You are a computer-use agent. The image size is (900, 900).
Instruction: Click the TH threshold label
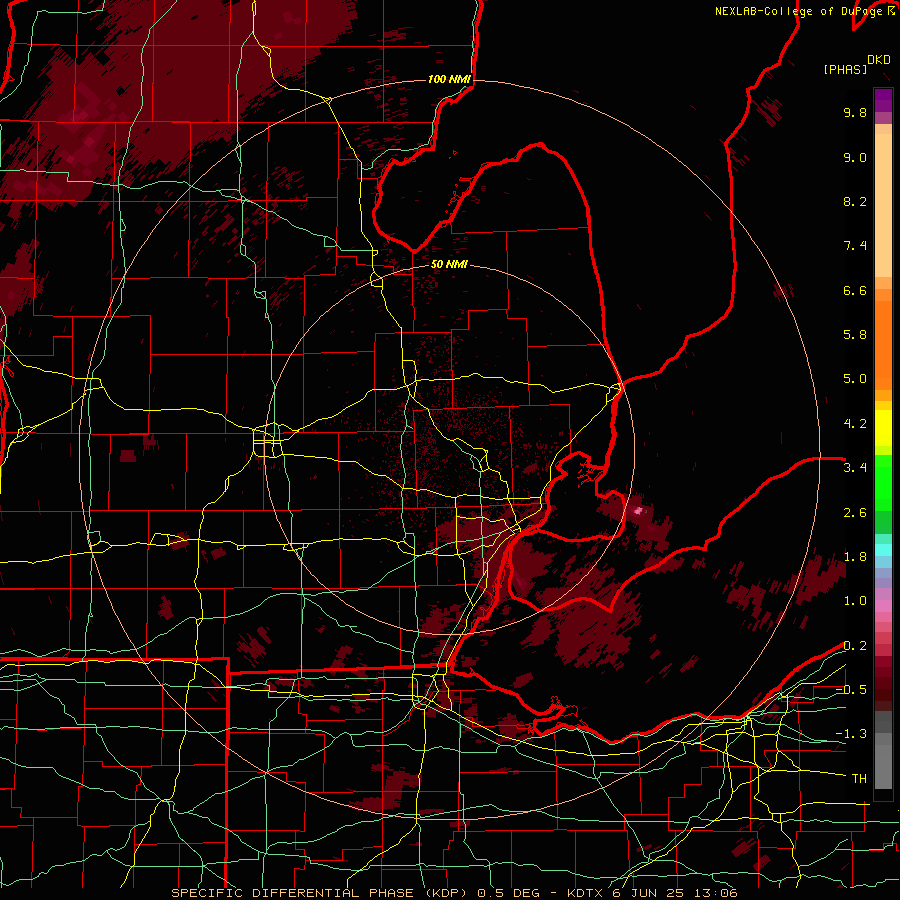(x=859, y=779)
